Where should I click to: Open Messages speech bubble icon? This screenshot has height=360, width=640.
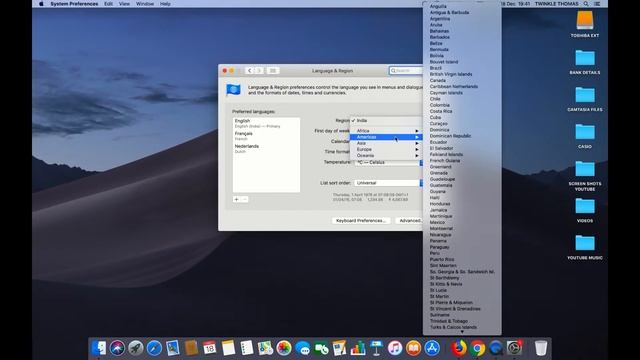(302, 348)
